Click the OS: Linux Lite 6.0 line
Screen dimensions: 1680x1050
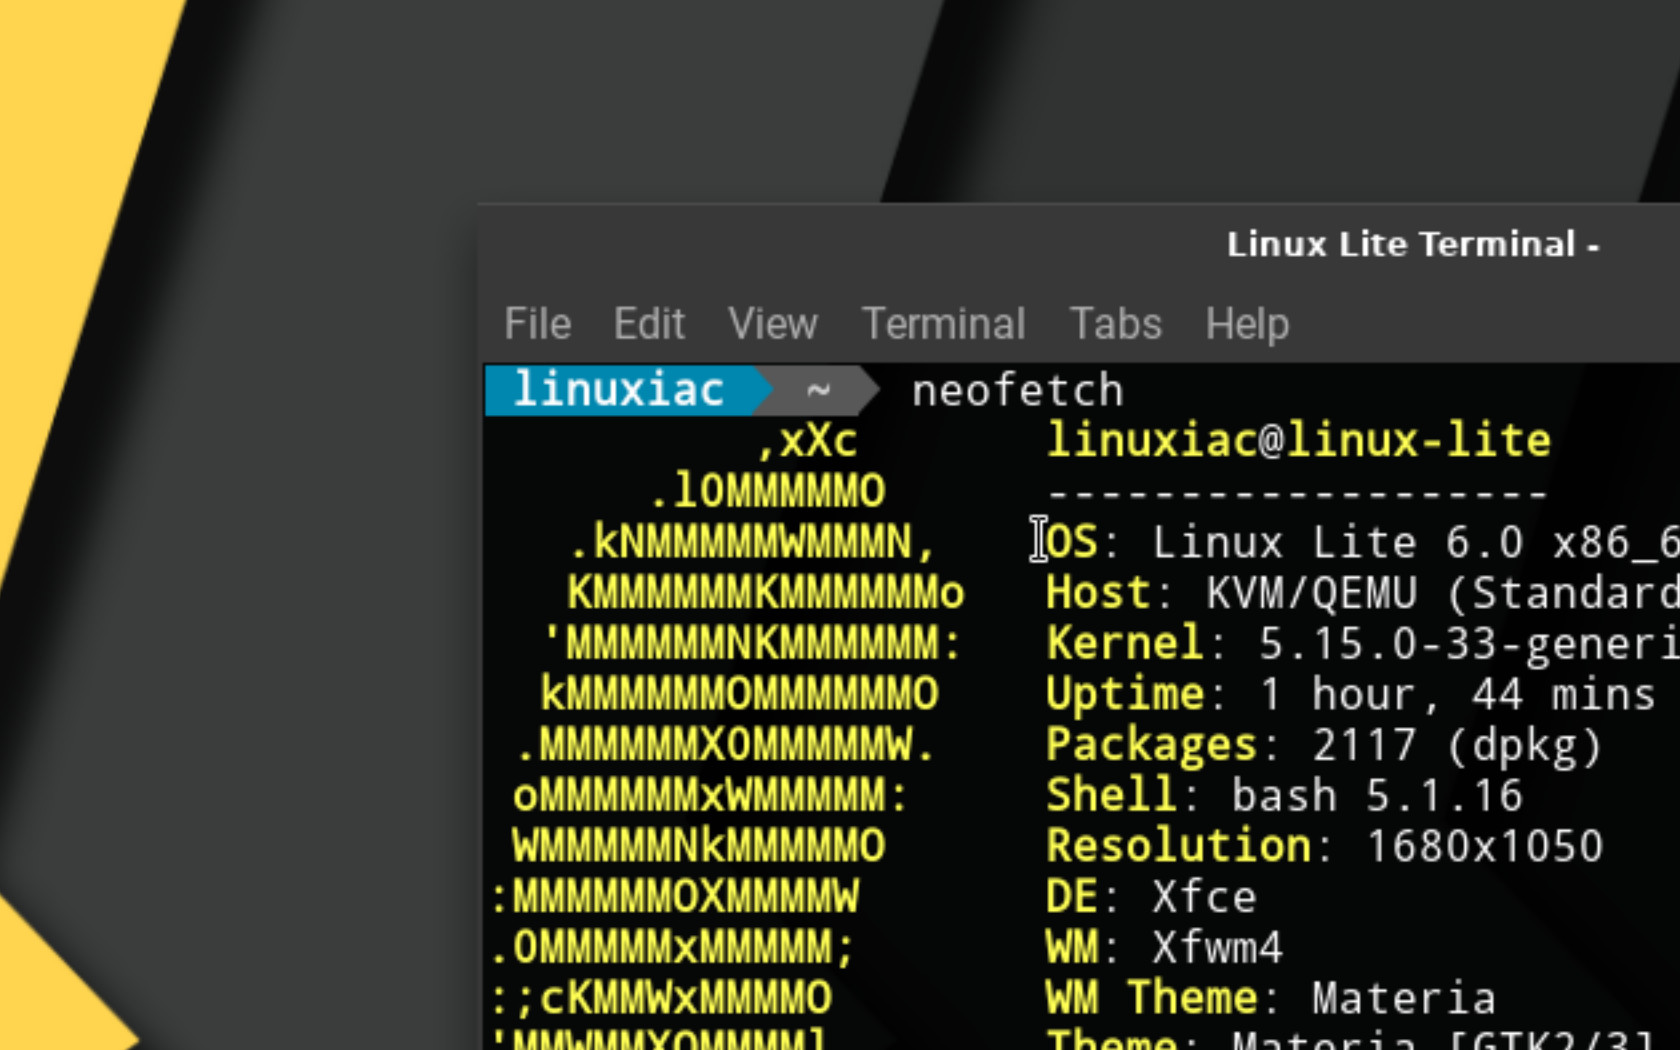(1362, 542)
